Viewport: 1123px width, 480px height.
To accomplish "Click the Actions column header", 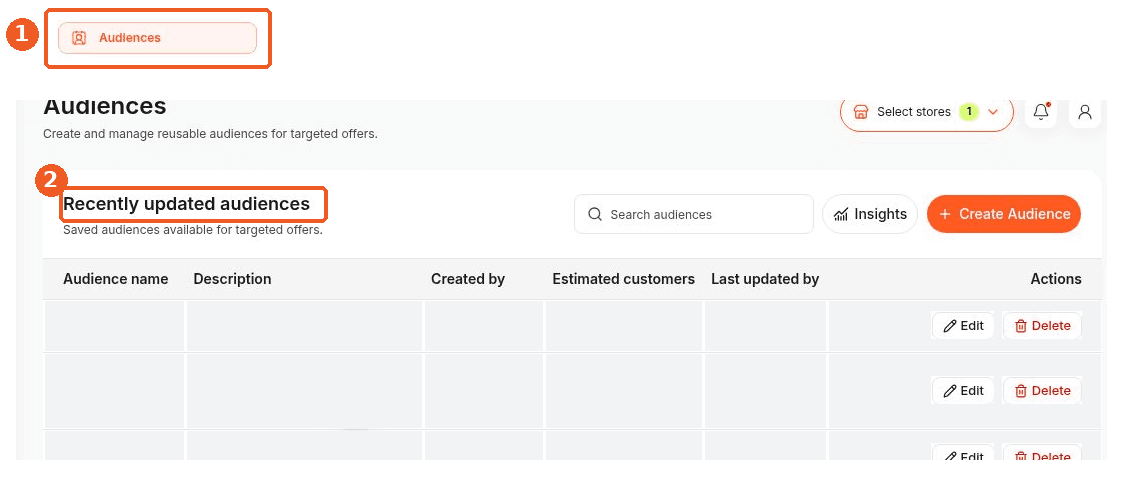I will [x=1056, y=279].
